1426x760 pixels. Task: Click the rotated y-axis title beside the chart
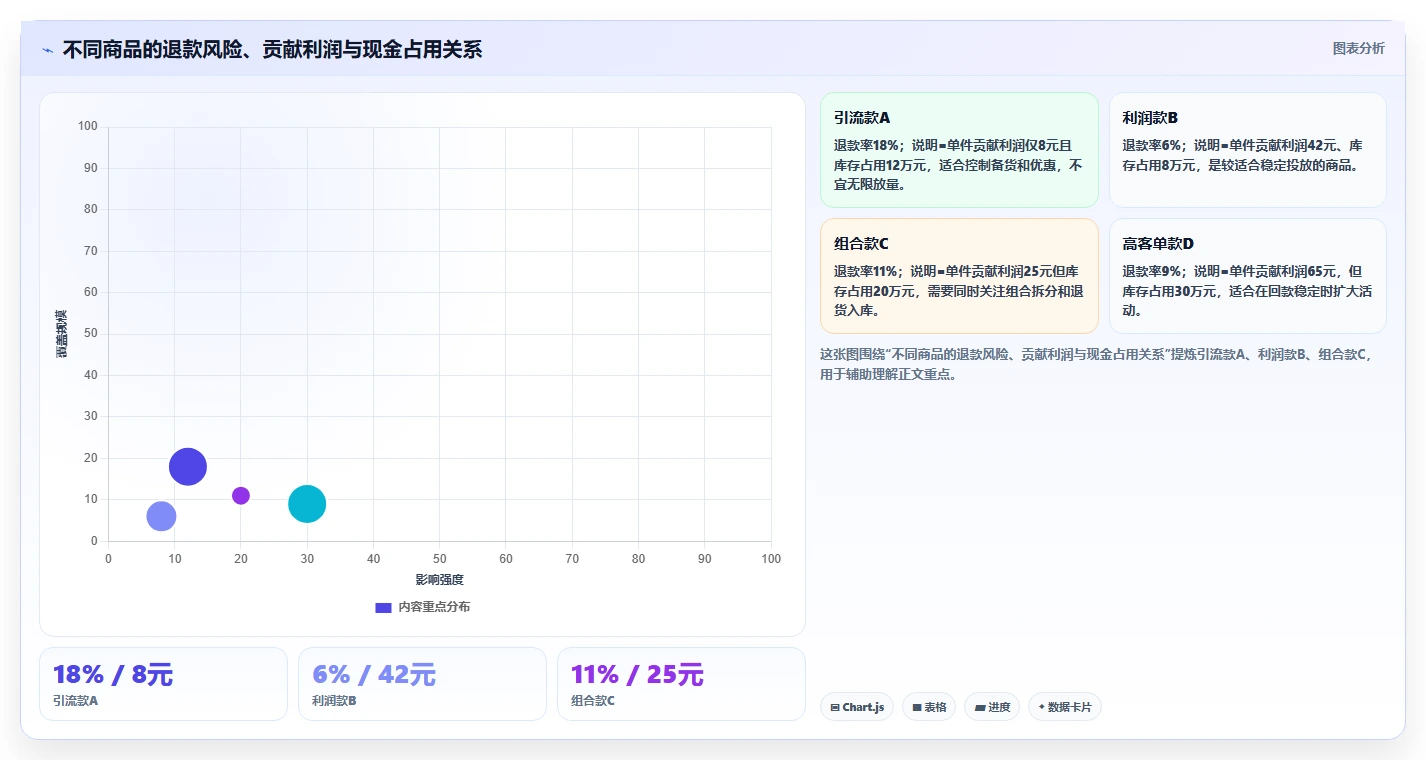tap(61, 334)
